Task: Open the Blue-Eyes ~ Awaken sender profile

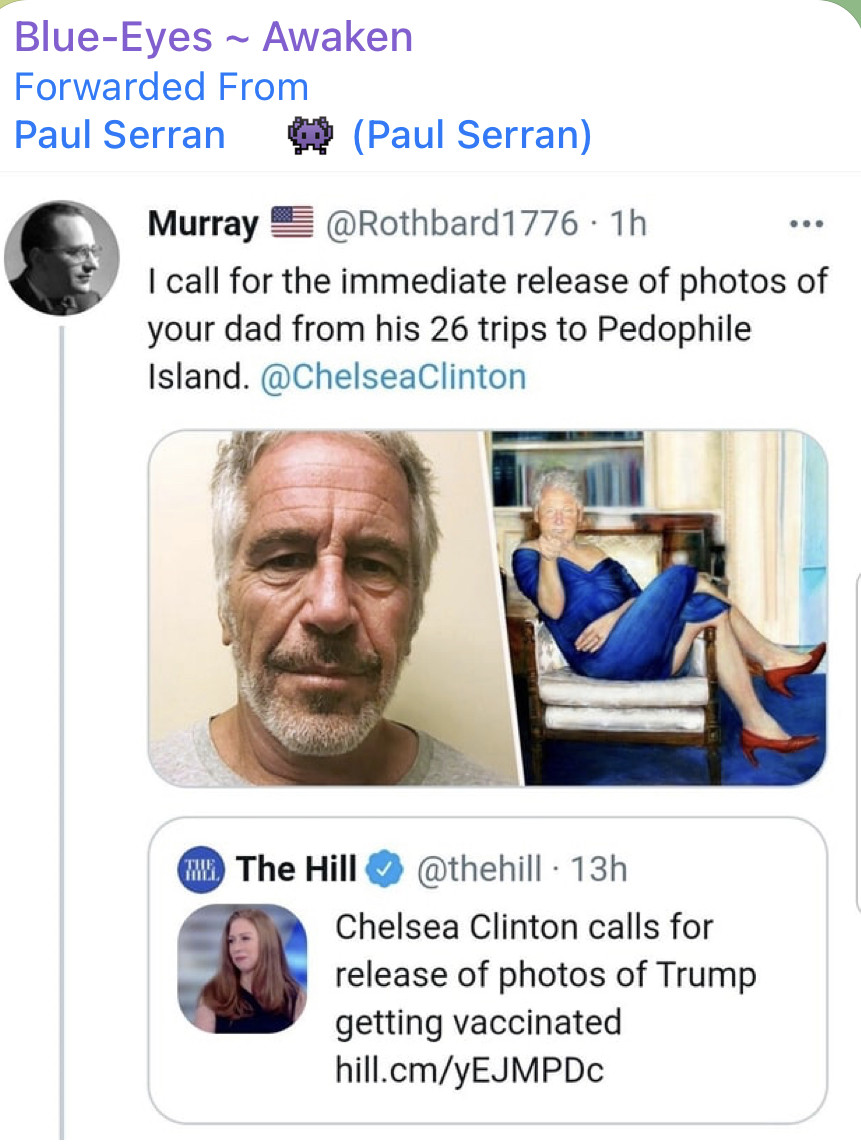Action: click(213, 38)
